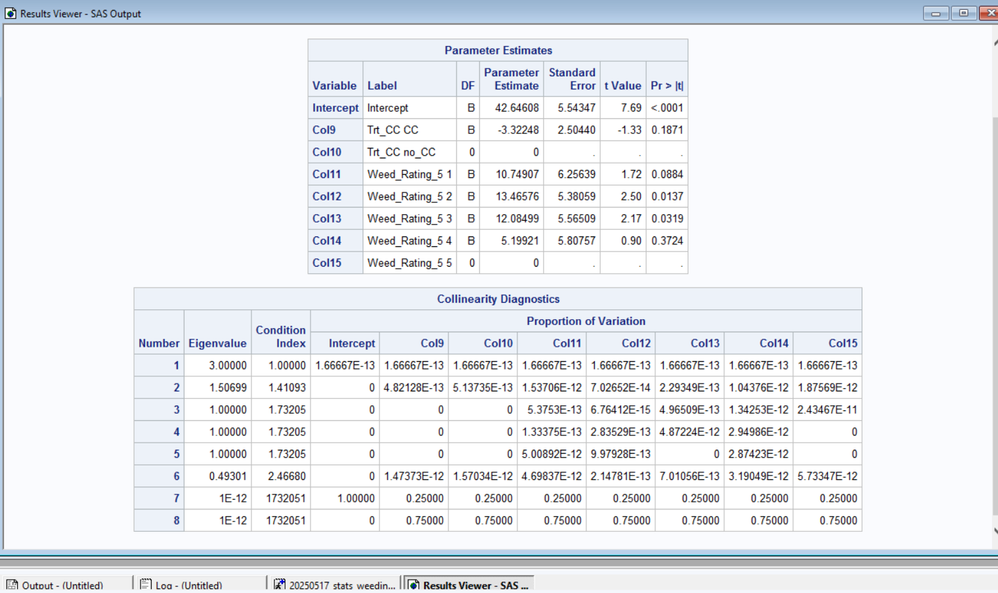This screenshot has height=593, width=998.
Task: Click the vertical scrollbar down arrow
Action: click(991, 534)
